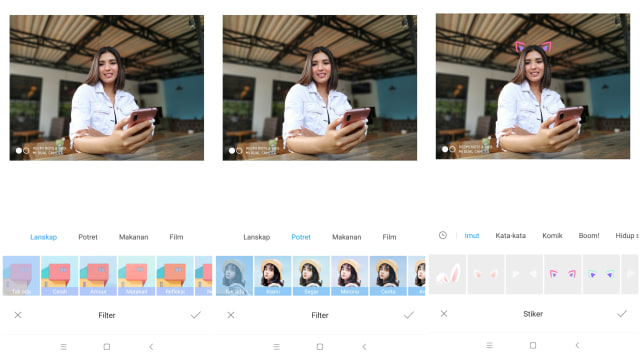Tap menu navigation icon in Potret screen
The image size is (640, 360).
click(x=276, y=347)
